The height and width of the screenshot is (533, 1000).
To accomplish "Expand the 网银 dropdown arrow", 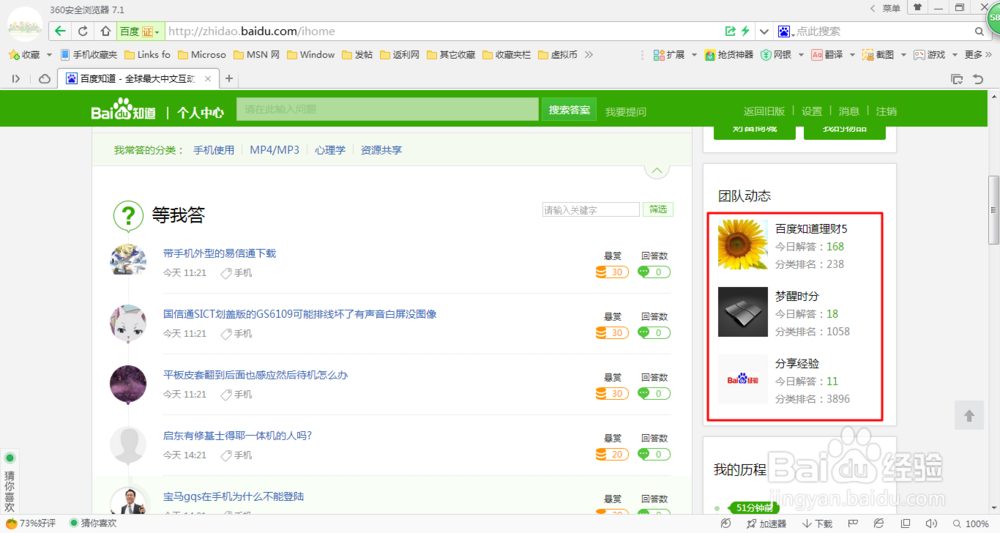I will pyautogui.click(x=801, y=55).
